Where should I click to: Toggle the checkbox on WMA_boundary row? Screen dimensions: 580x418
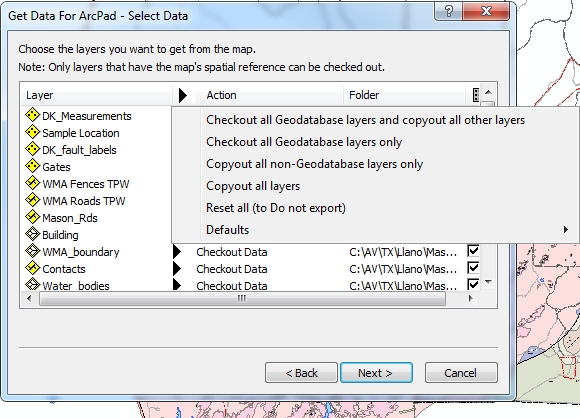[473, 251]
